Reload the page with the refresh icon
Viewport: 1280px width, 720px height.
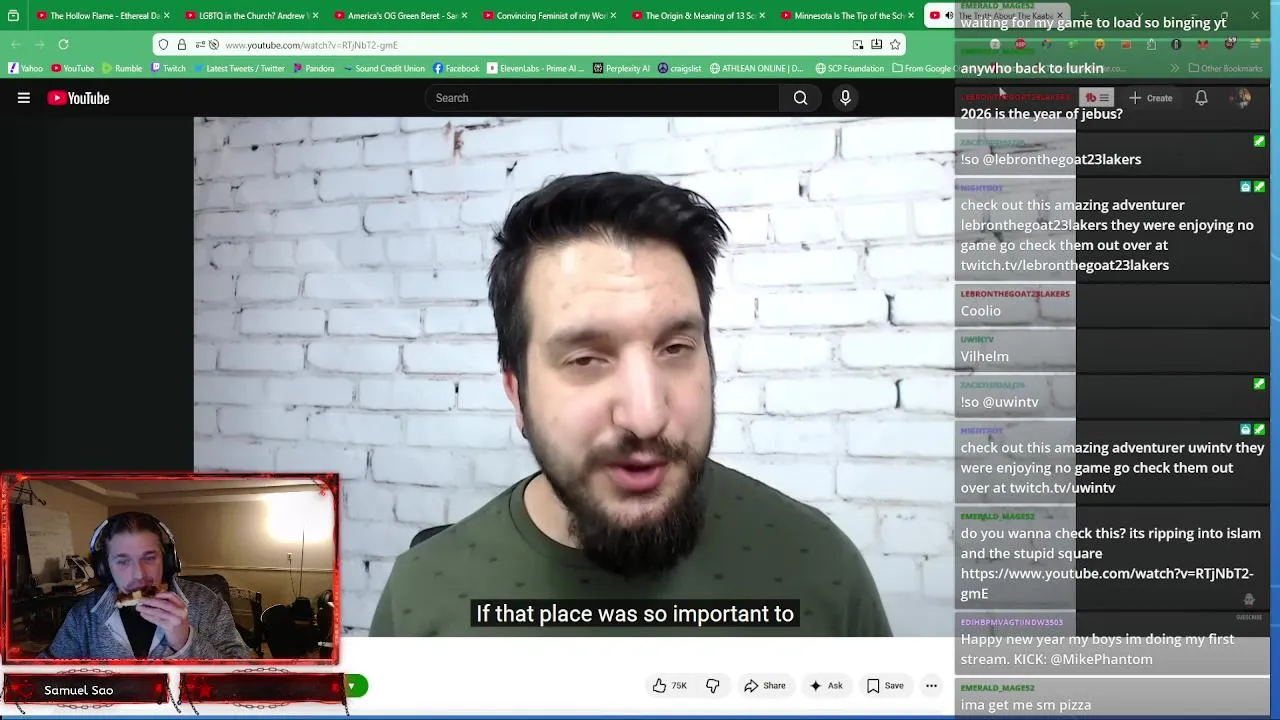63,45
